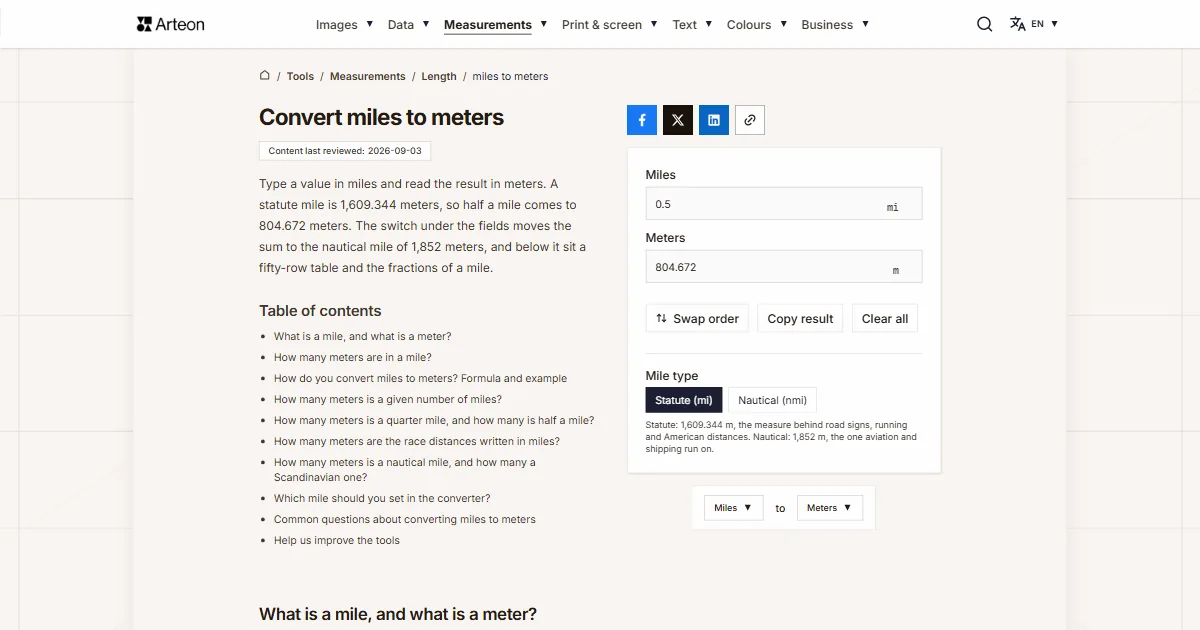
Task: Share the page on LinkedIn
Action: pyautogui.click(x=714, y=120)
